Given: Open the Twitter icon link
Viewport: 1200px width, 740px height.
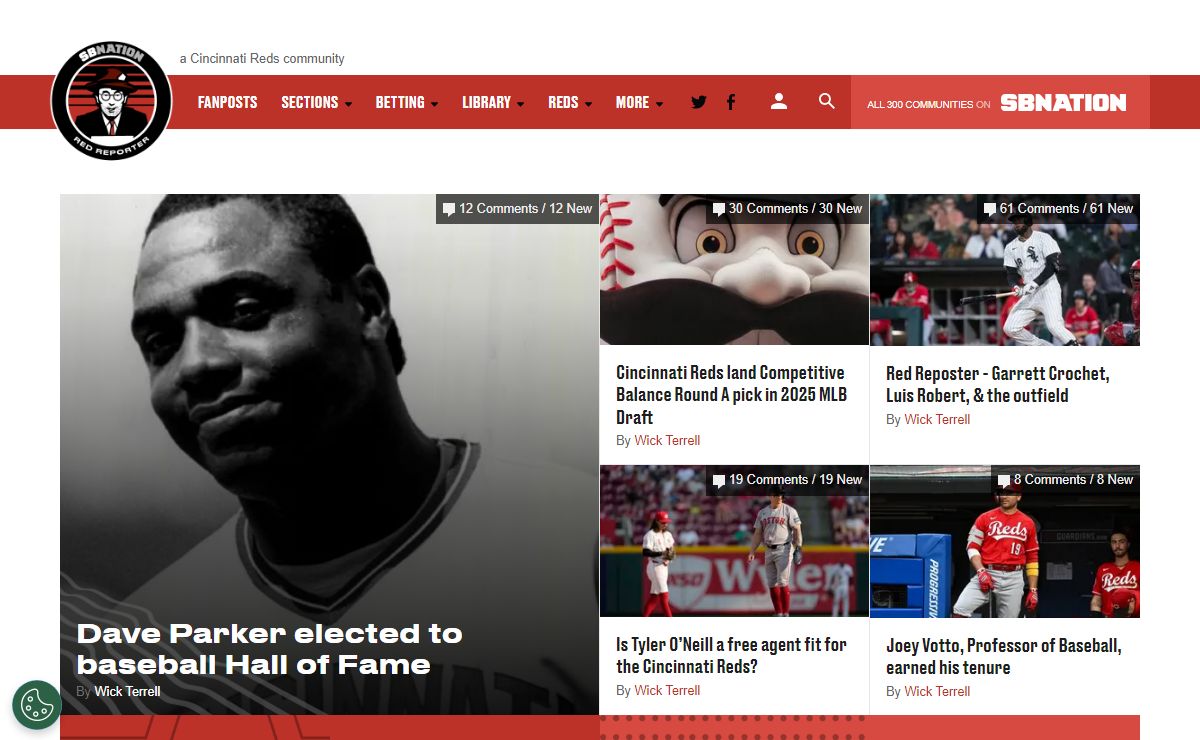Looking at the screenshot, I should (x=699, y=102).
